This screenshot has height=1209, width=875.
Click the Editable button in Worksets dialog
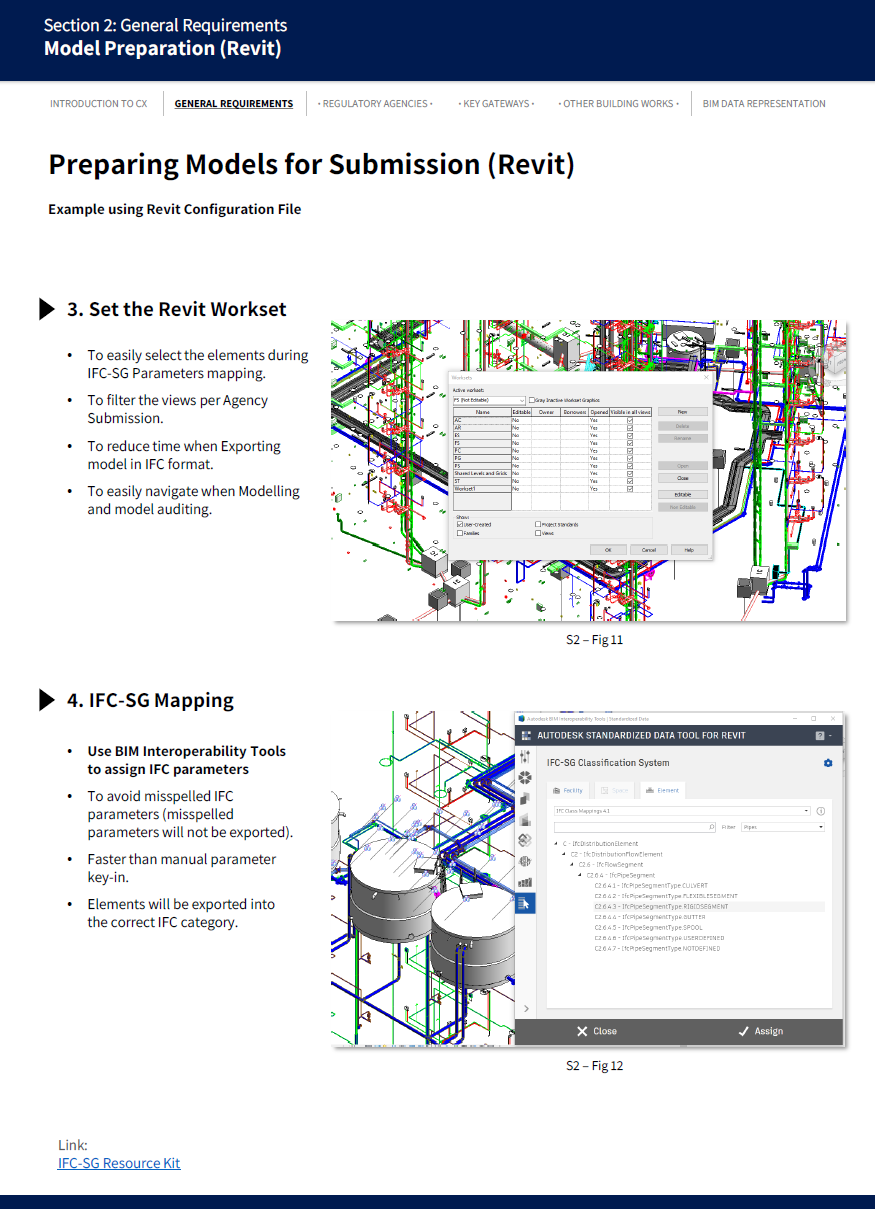(x=683, y=494)
